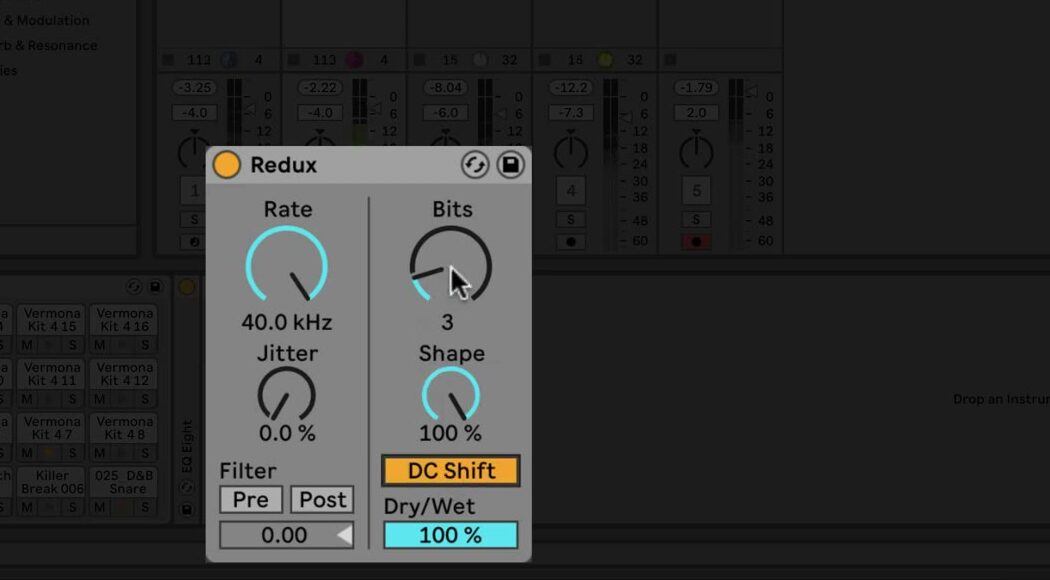The height and width of the screenshot is (580, 1050).
Task: Solo the Vermona Kit 4 16 pad
Action: click(x=145, y=345)
